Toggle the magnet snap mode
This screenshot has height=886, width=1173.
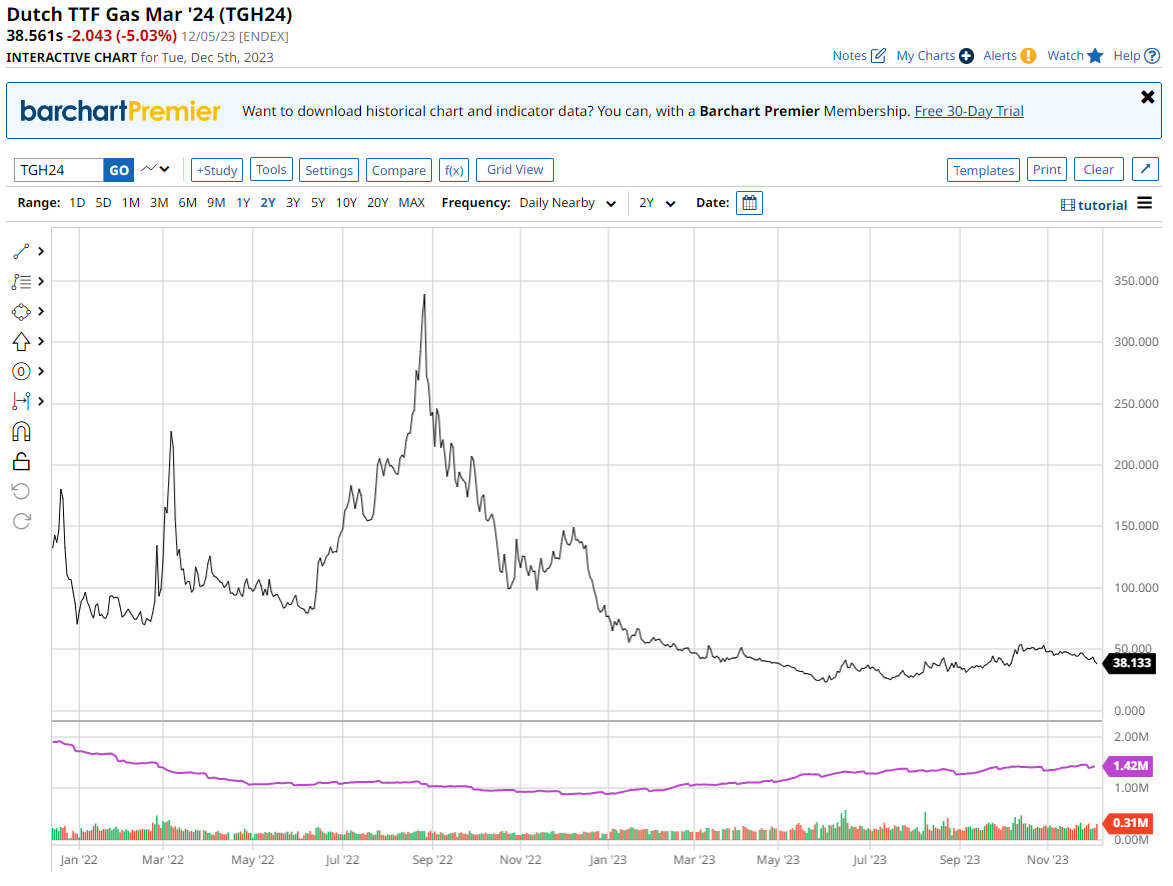[21, 432]
